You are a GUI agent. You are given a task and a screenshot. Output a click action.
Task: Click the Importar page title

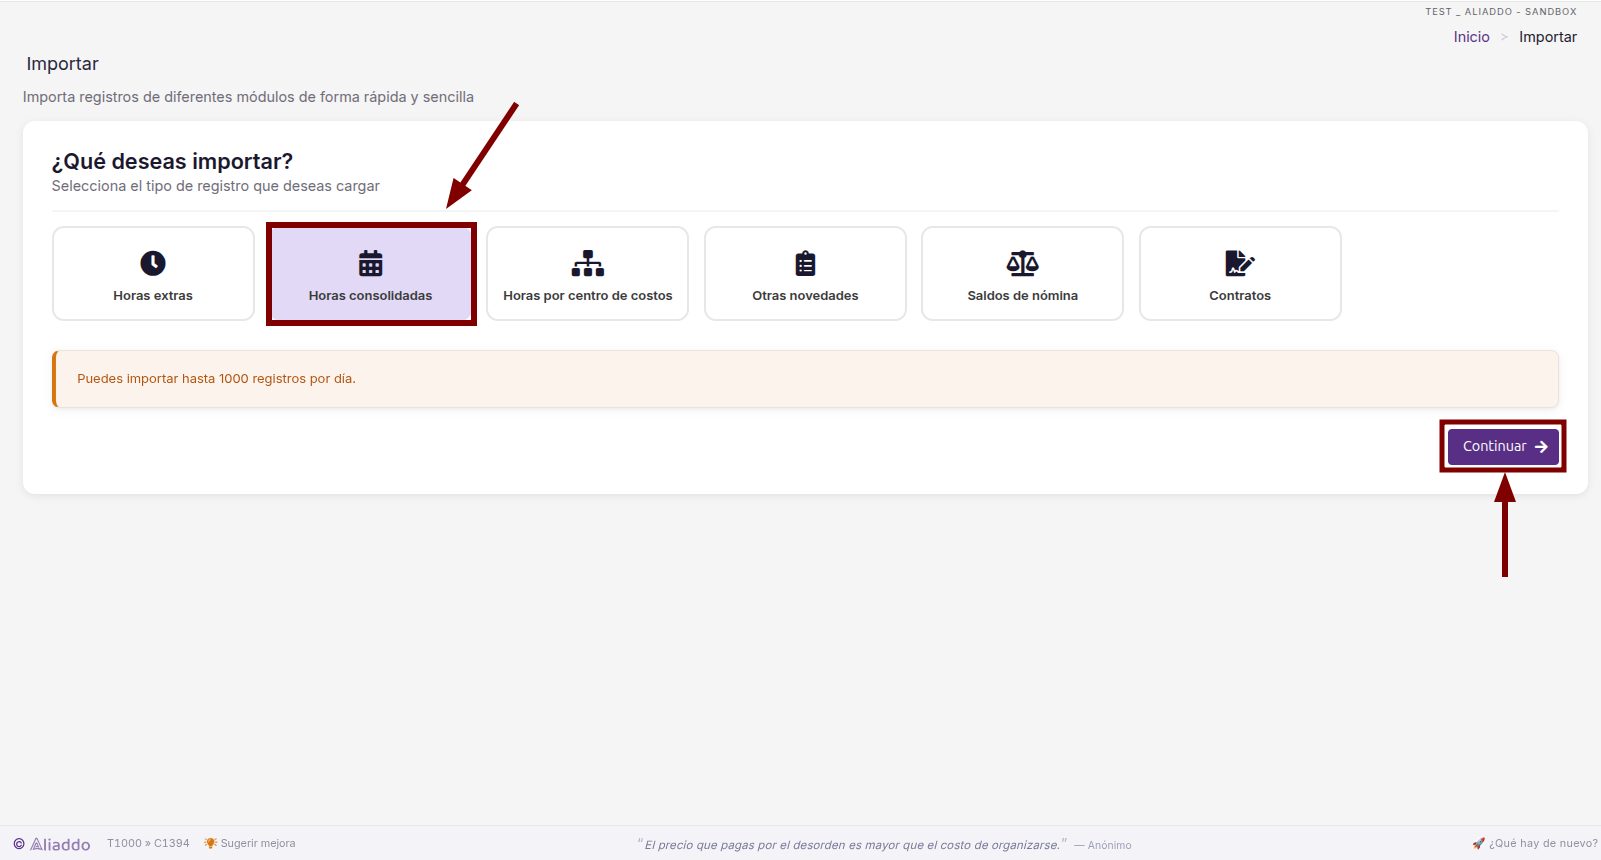(x=62, y=64)
